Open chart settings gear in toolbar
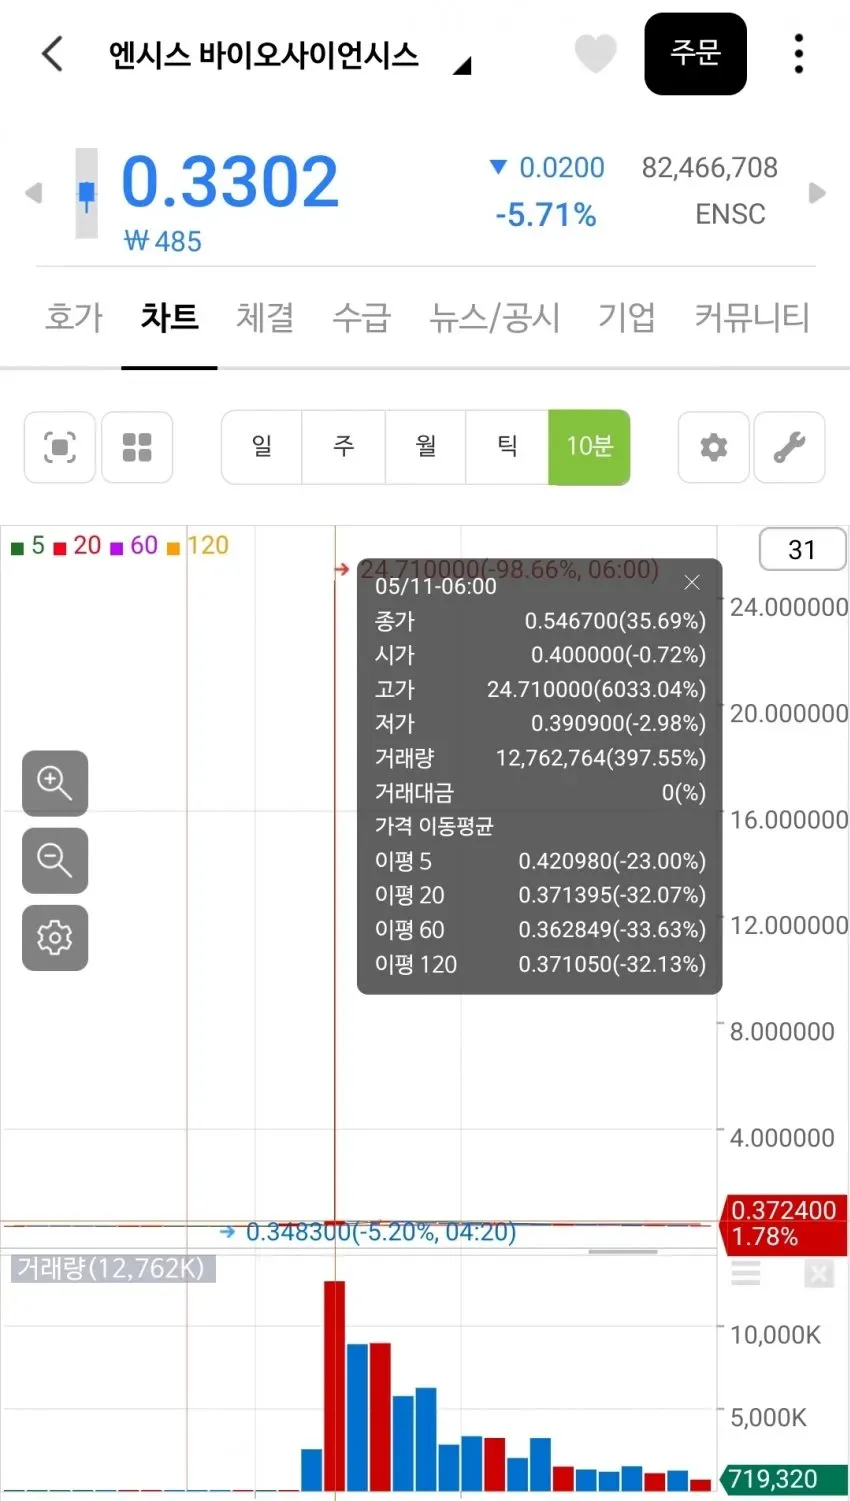Image resolution: width=850 pixels, height=1501 pixels. pos(714,447)
